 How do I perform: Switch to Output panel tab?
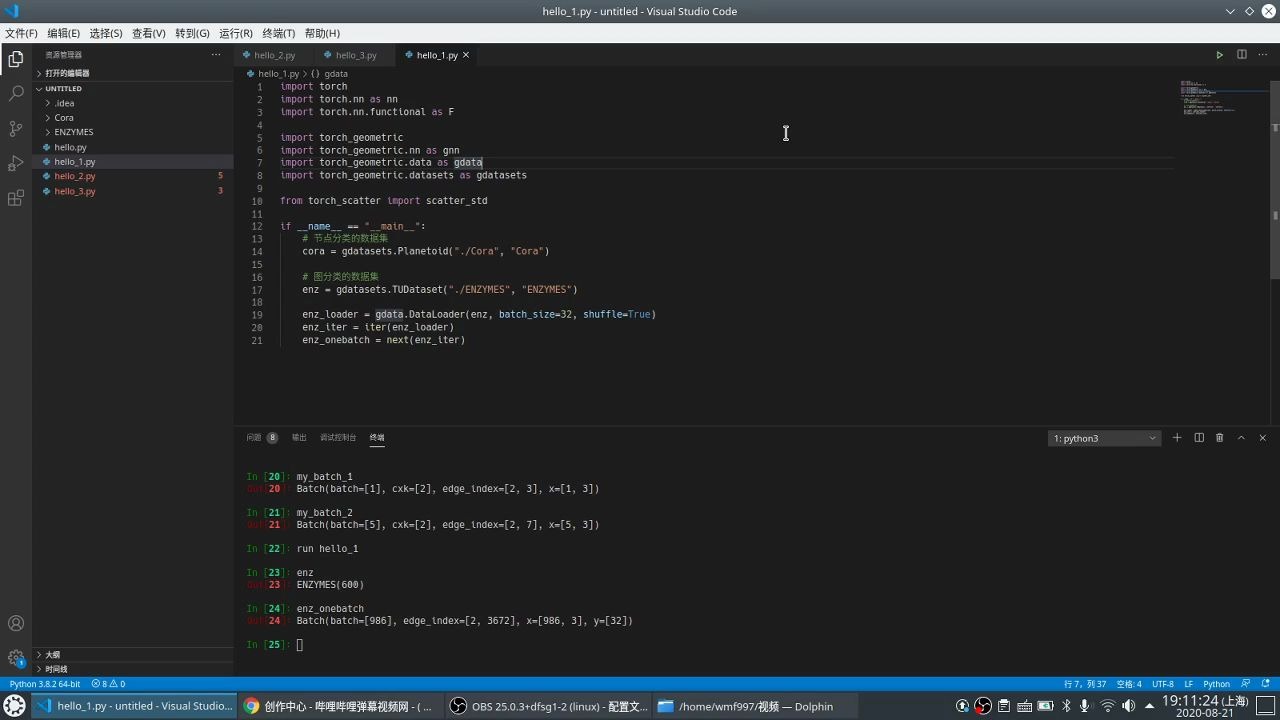(299, 438)
